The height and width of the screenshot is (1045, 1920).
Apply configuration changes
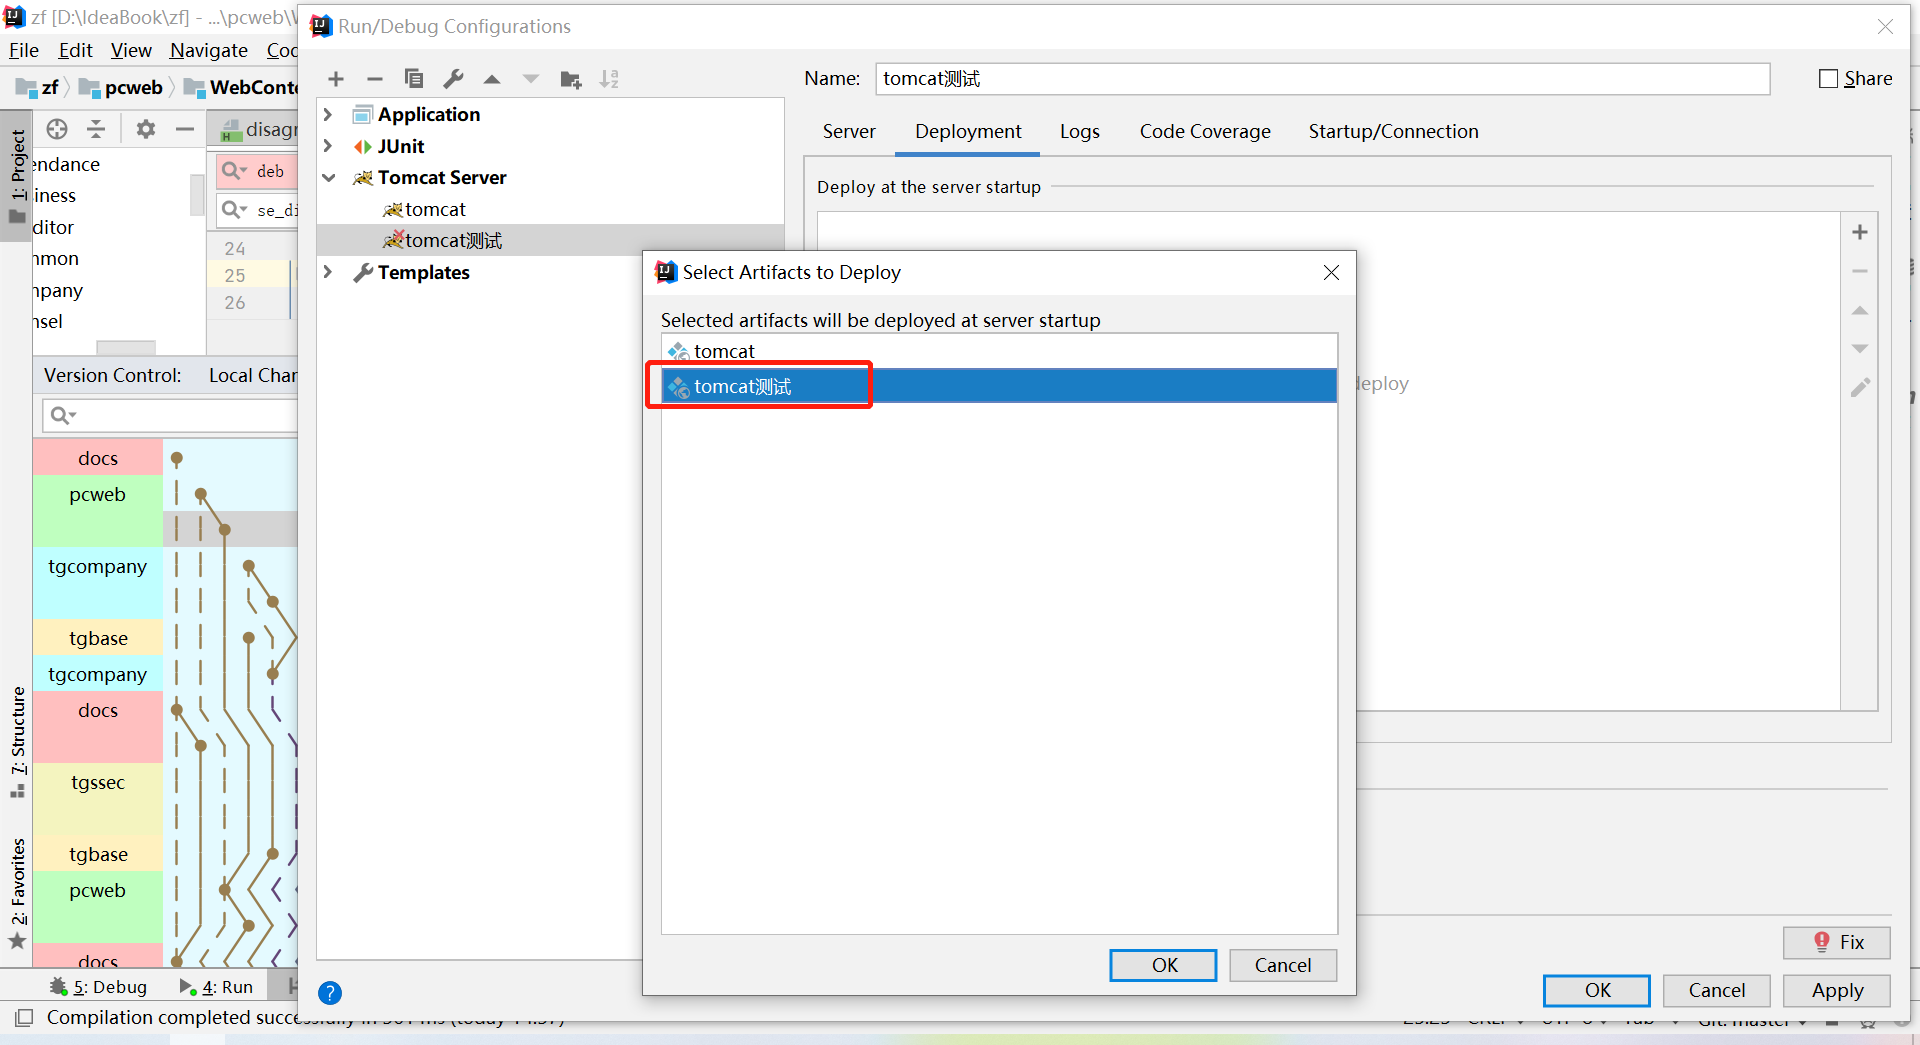tap(1837, 990)
